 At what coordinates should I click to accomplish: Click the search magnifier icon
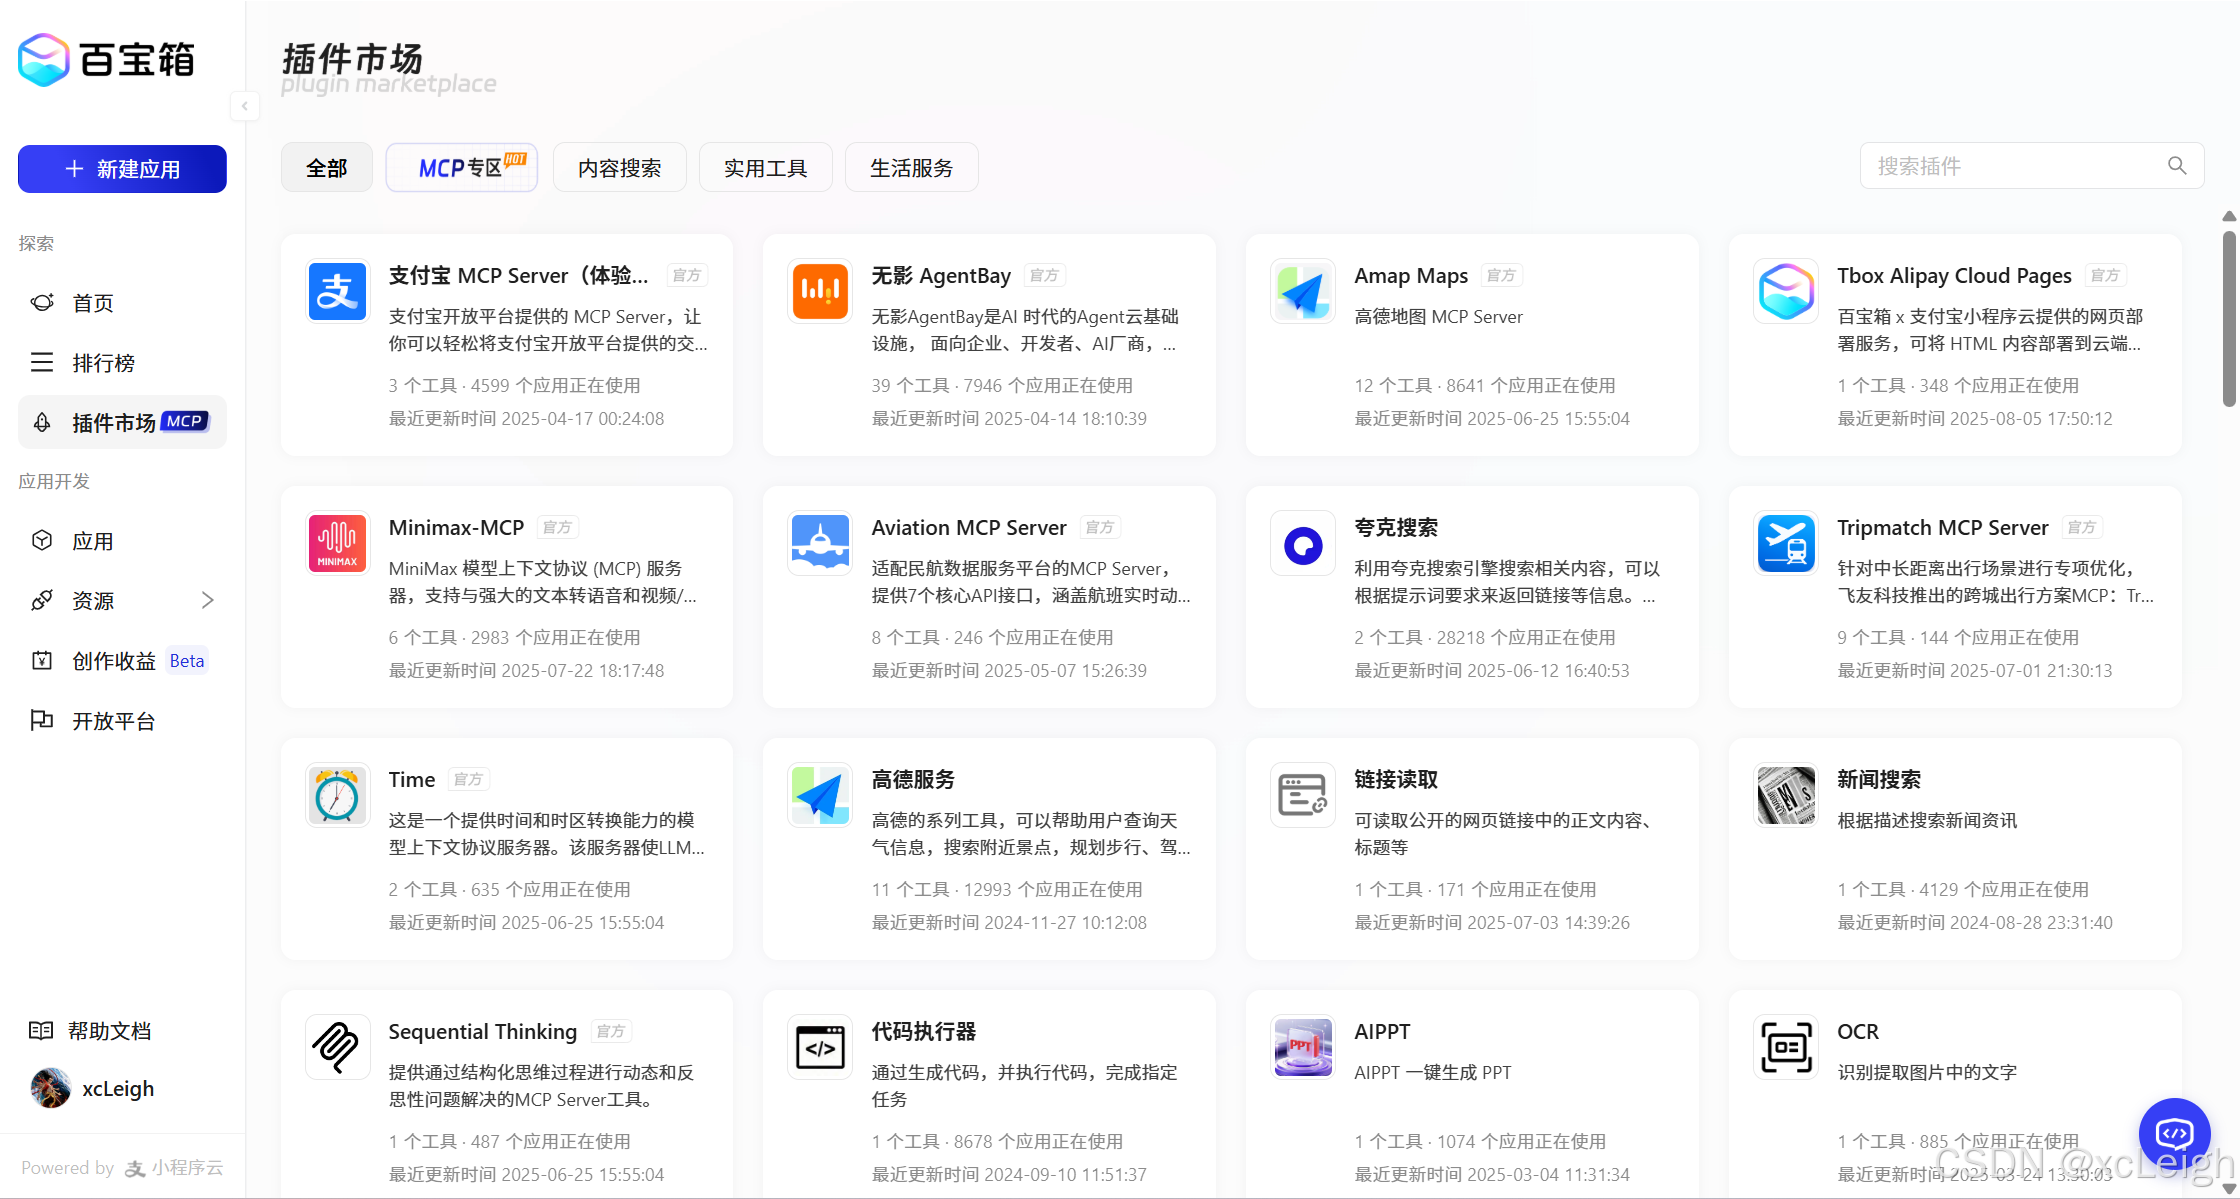2177,166
